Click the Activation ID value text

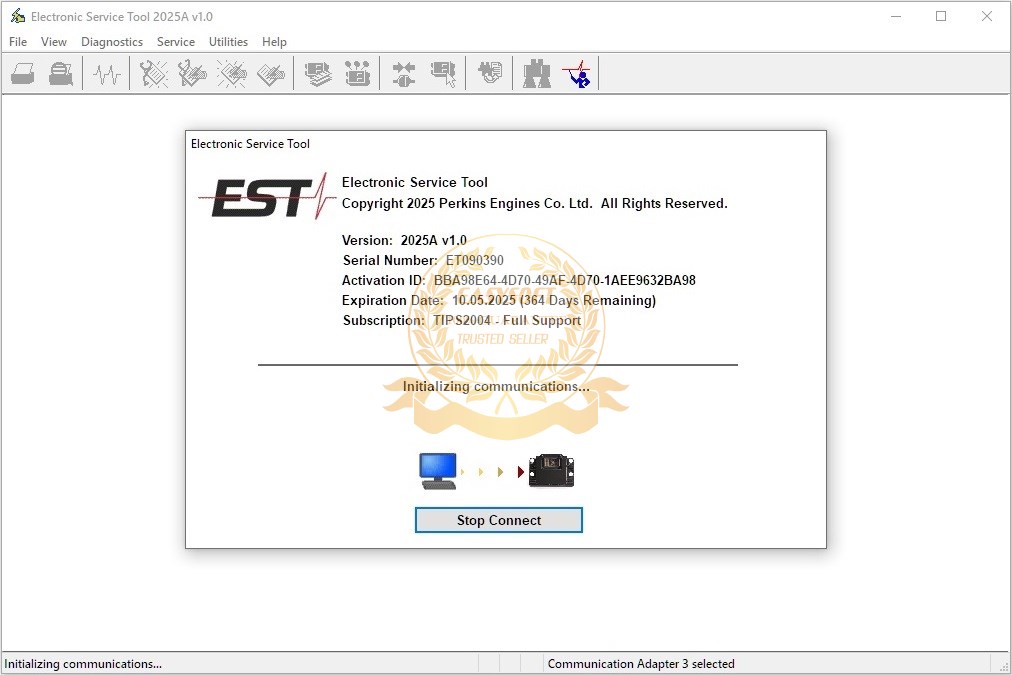pyautogui.click(x=565, y=281)
